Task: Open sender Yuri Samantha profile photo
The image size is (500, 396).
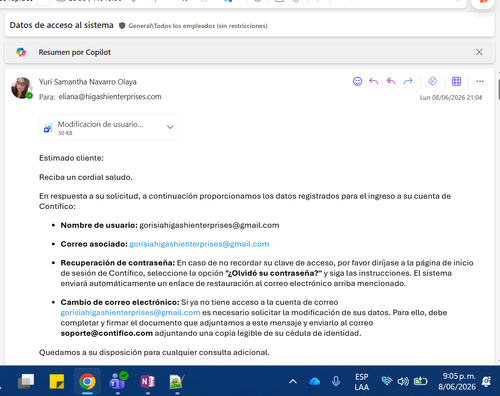Action: click(22, 88)
